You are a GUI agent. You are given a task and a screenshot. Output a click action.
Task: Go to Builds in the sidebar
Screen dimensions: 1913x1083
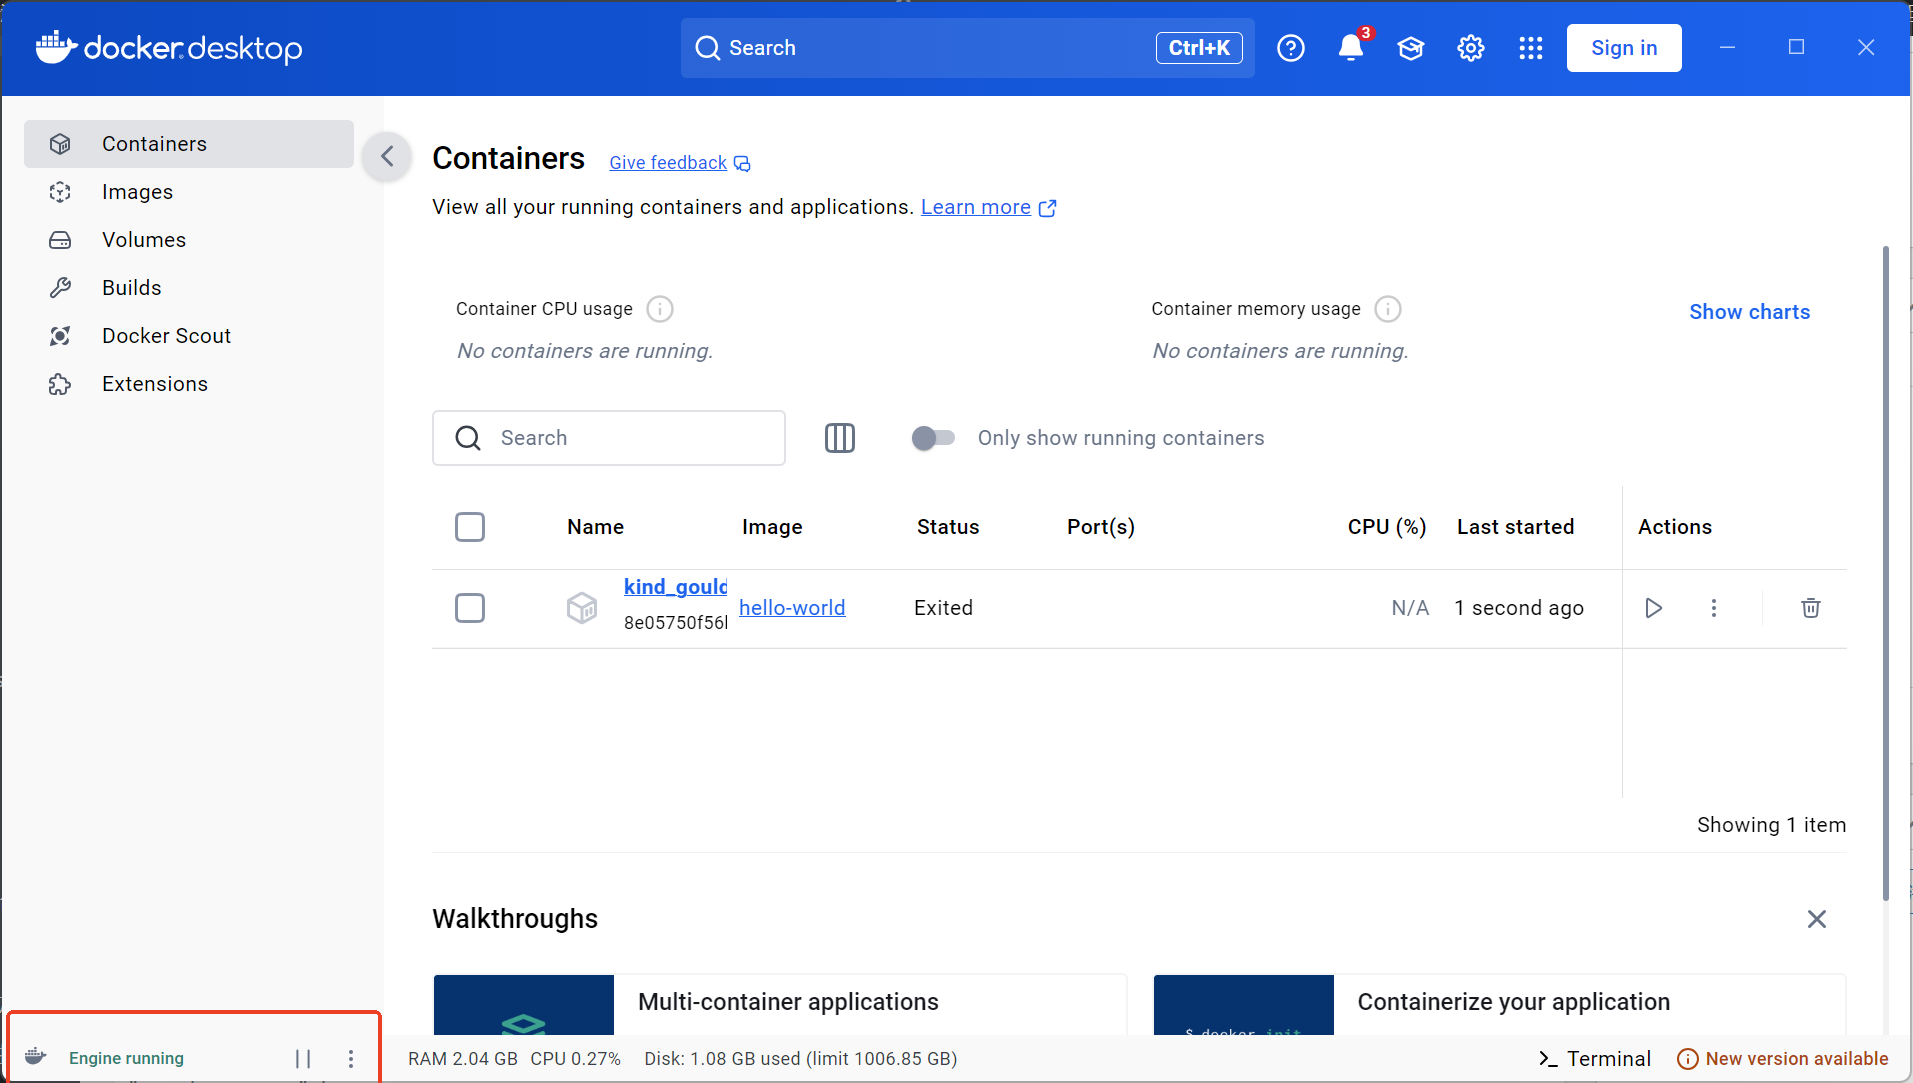tap(189, 288)
